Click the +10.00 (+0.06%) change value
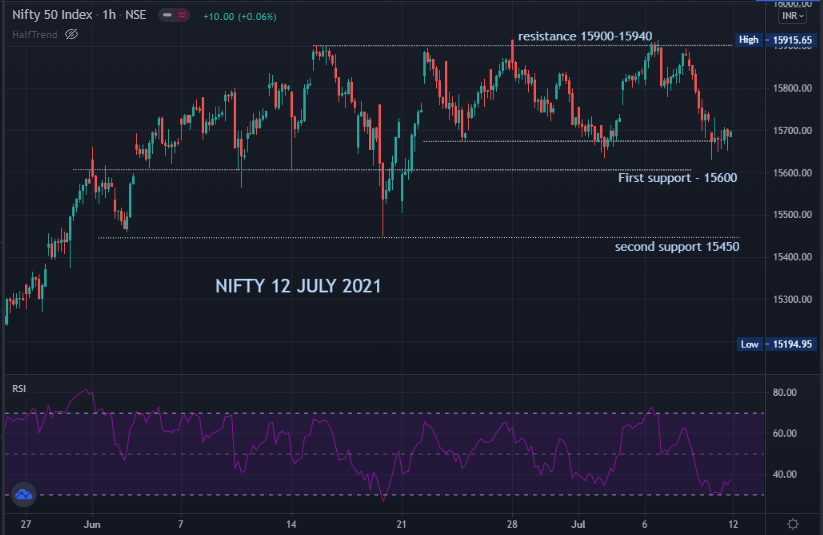The width and height of the screenshot is (823, 535). 240,17
